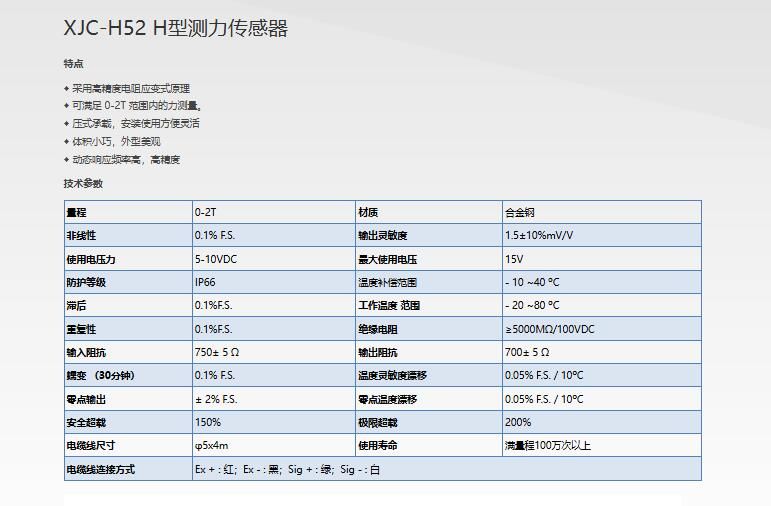
Task: Select the cable wiring color code cell
Action: click(287, 469)
